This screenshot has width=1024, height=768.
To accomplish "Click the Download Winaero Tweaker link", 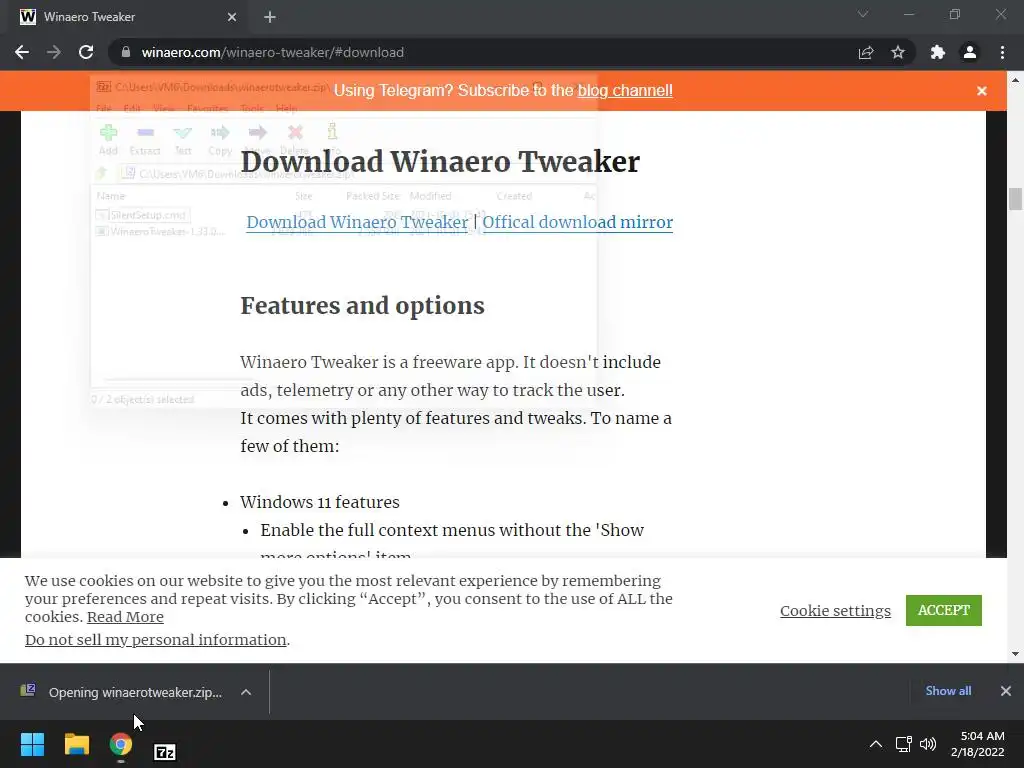I will pyautogui.click(x=357, y=222).
